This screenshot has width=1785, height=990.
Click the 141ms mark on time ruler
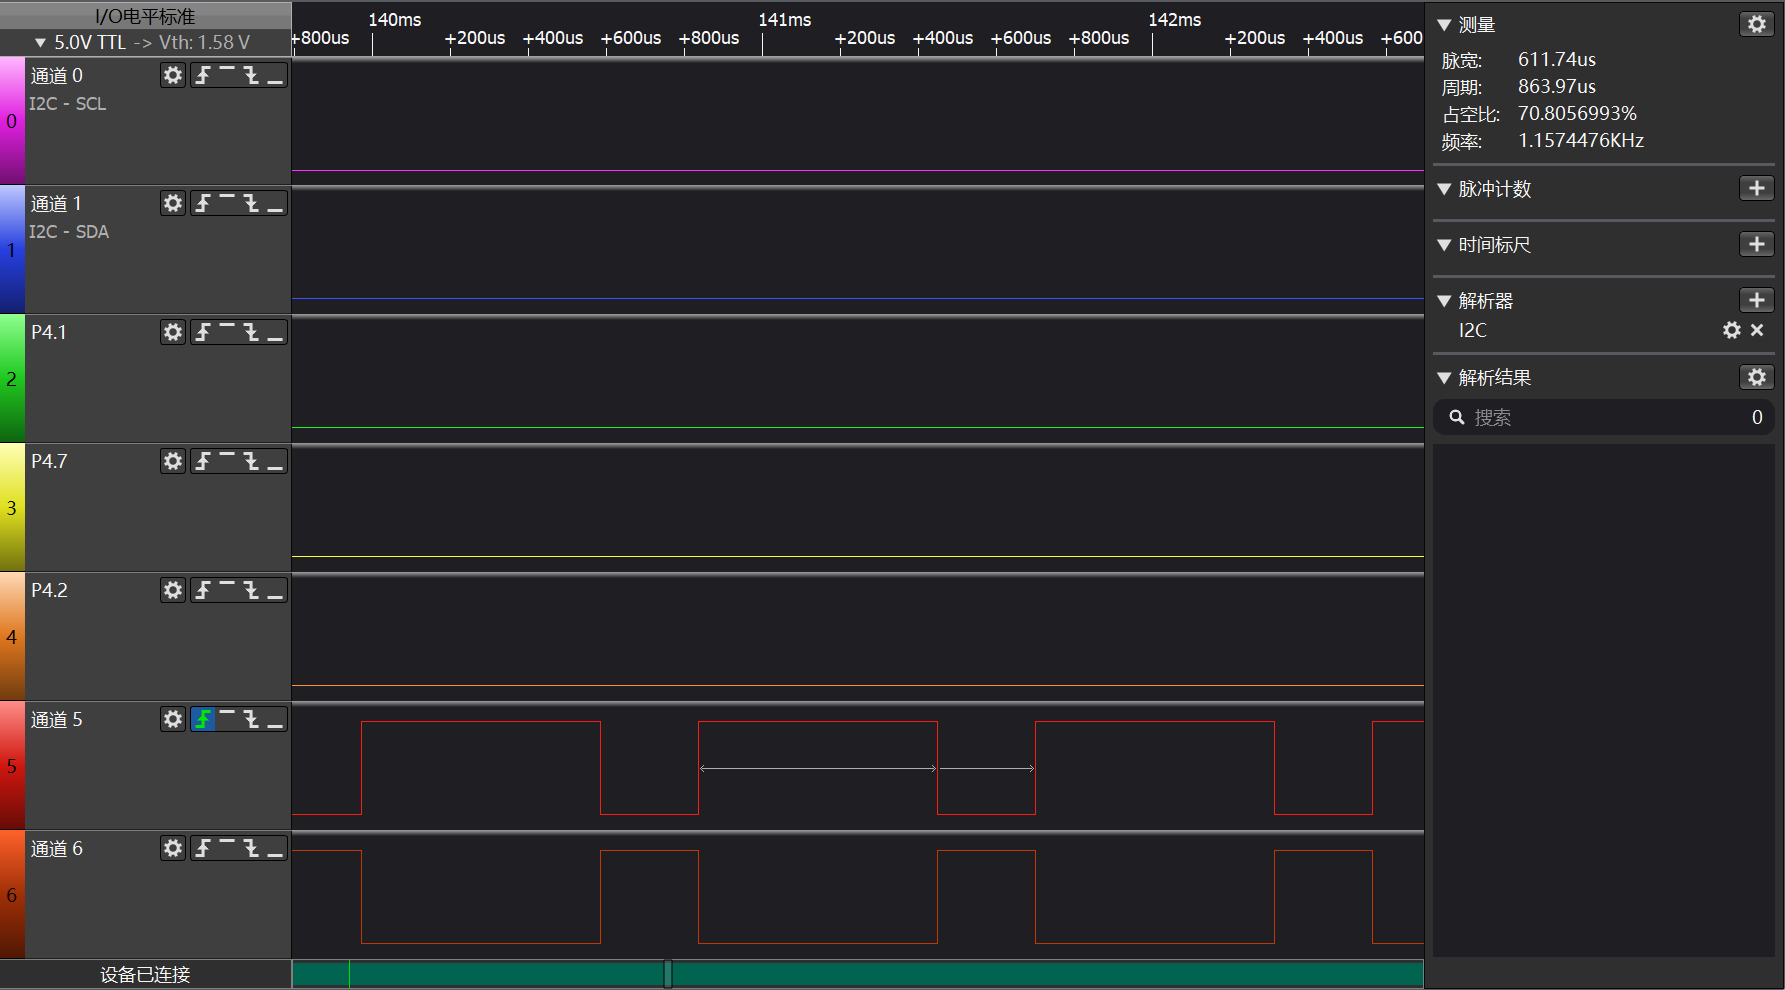pyautogui.click(x=785, y=20)
